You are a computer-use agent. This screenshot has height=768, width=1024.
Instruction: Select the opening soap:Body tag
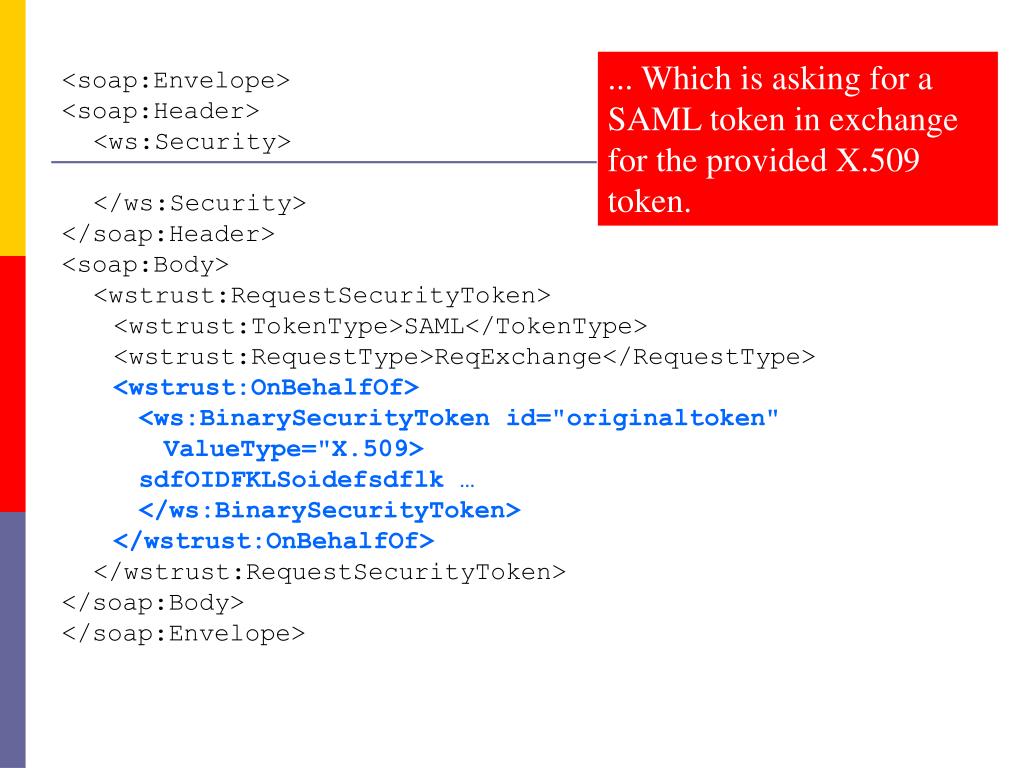pos(146,264)
